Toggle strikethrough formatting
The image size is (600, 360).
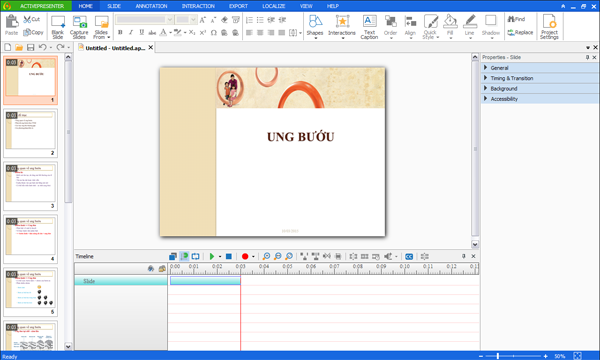152,33
